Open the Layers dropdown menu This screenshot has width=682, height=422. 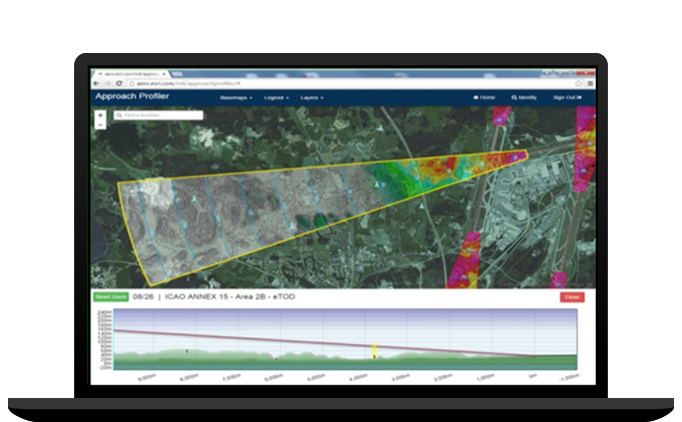[314, 98]
